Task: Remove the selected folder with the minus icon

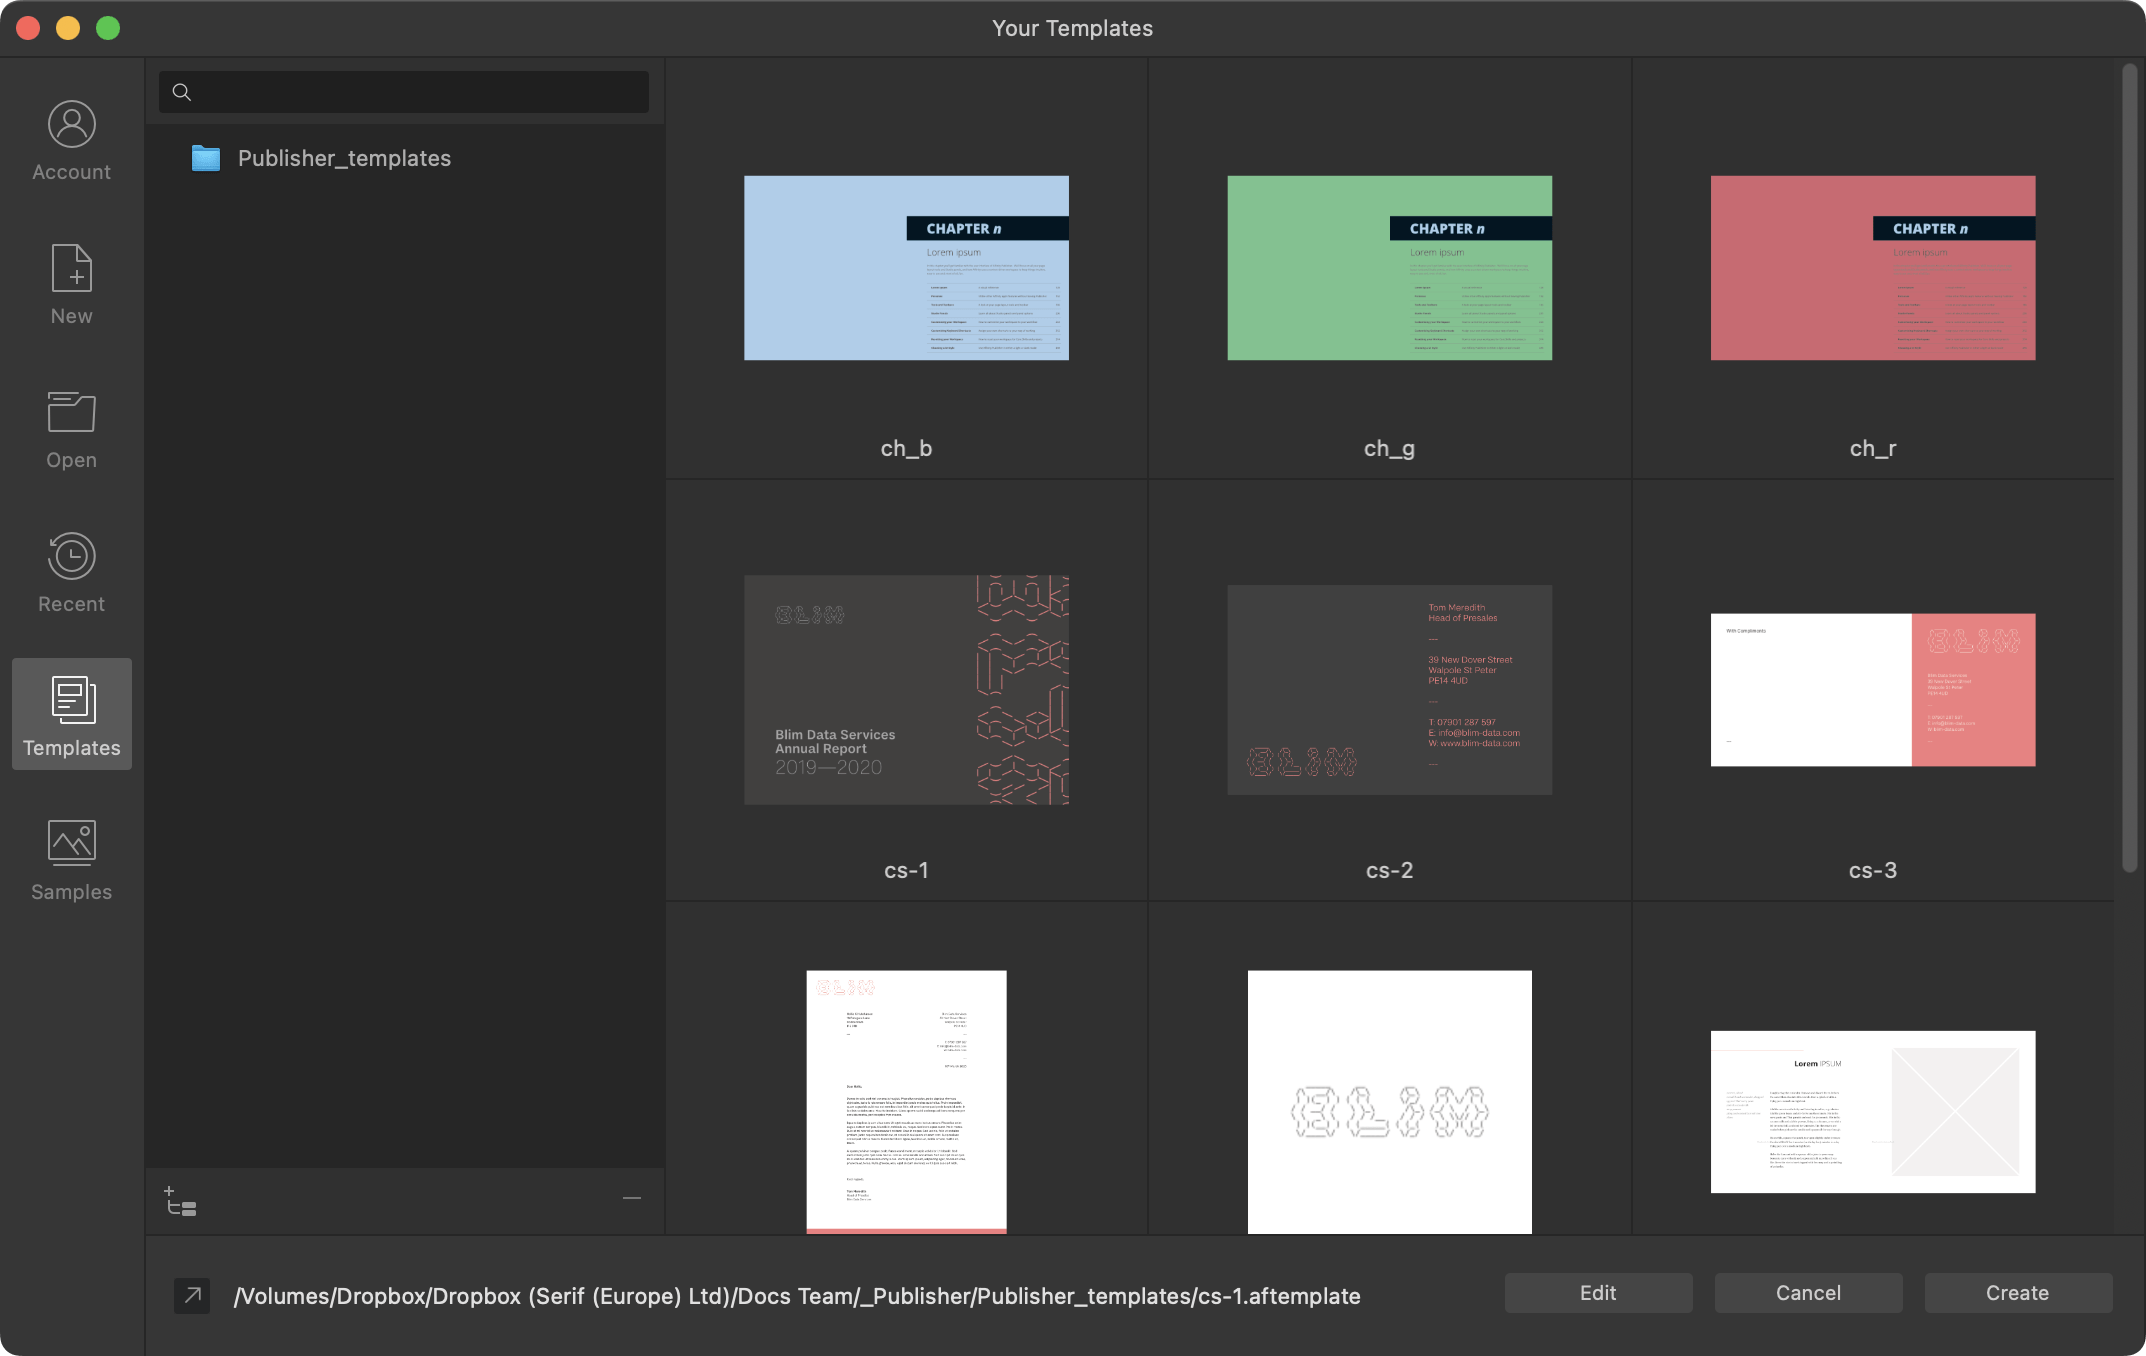Action: pos(630,1198)
